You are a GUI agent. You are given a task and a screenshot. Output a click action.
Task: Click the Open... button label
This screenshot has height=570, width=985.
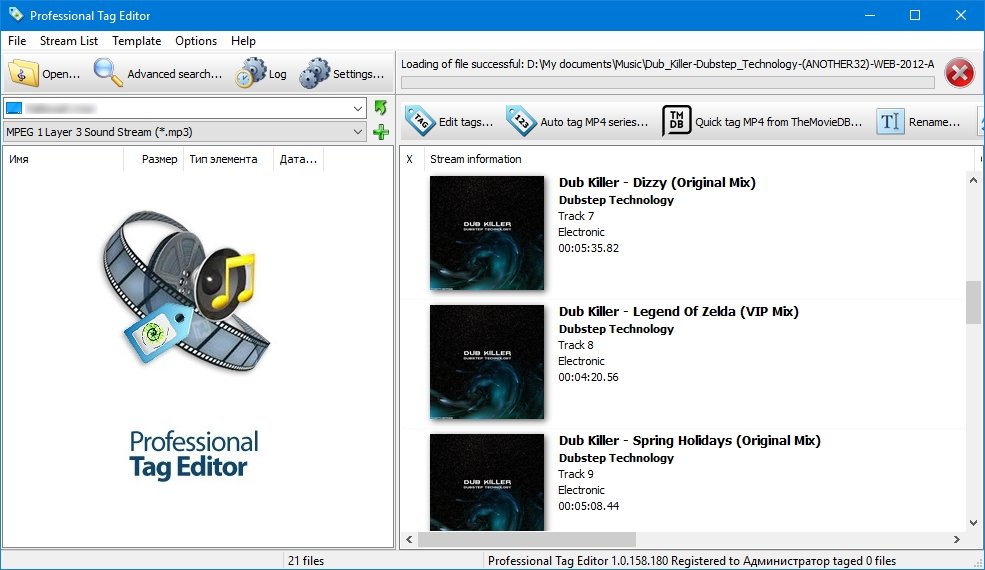coord(61,74)
